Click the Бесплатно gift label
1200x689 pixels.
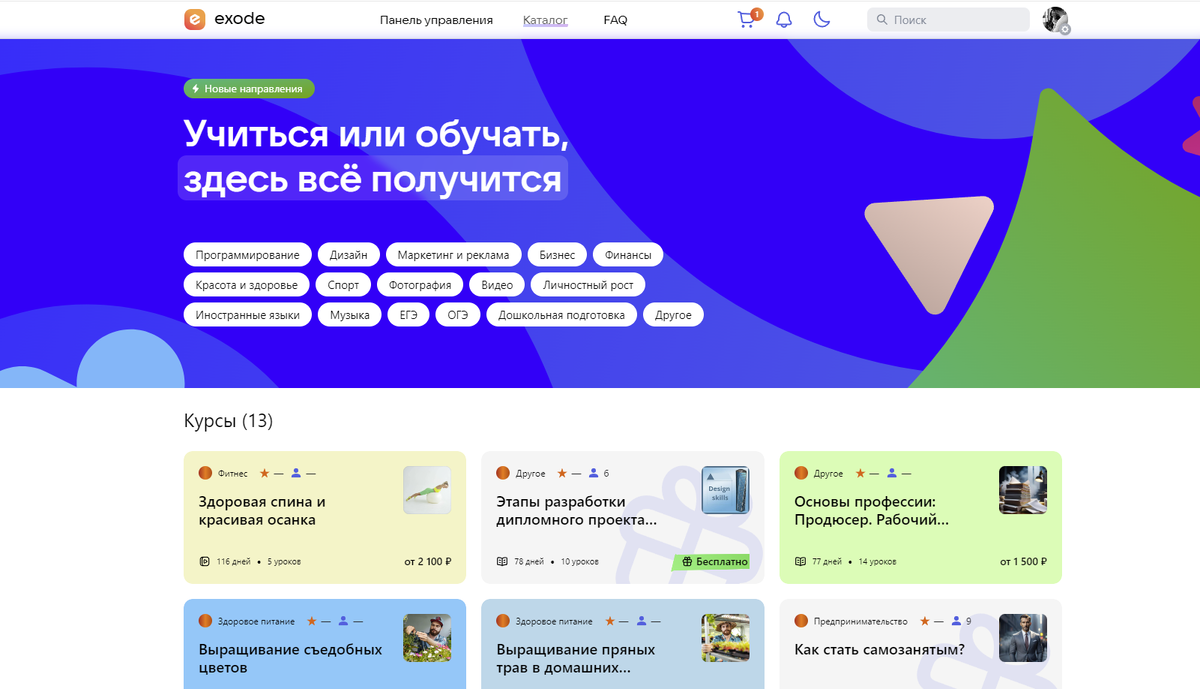[x=712, y=562]
